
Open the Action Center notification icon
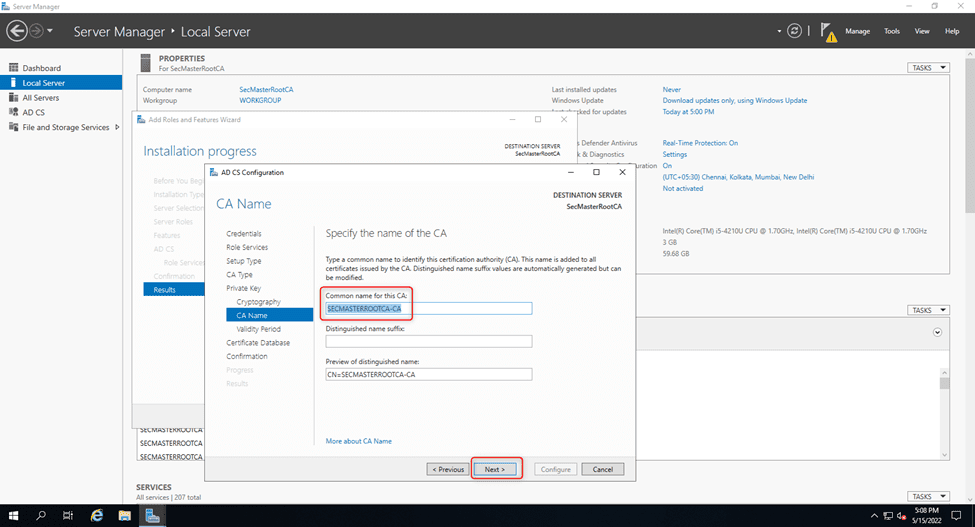pyautogui.click(x=957, y=515)
